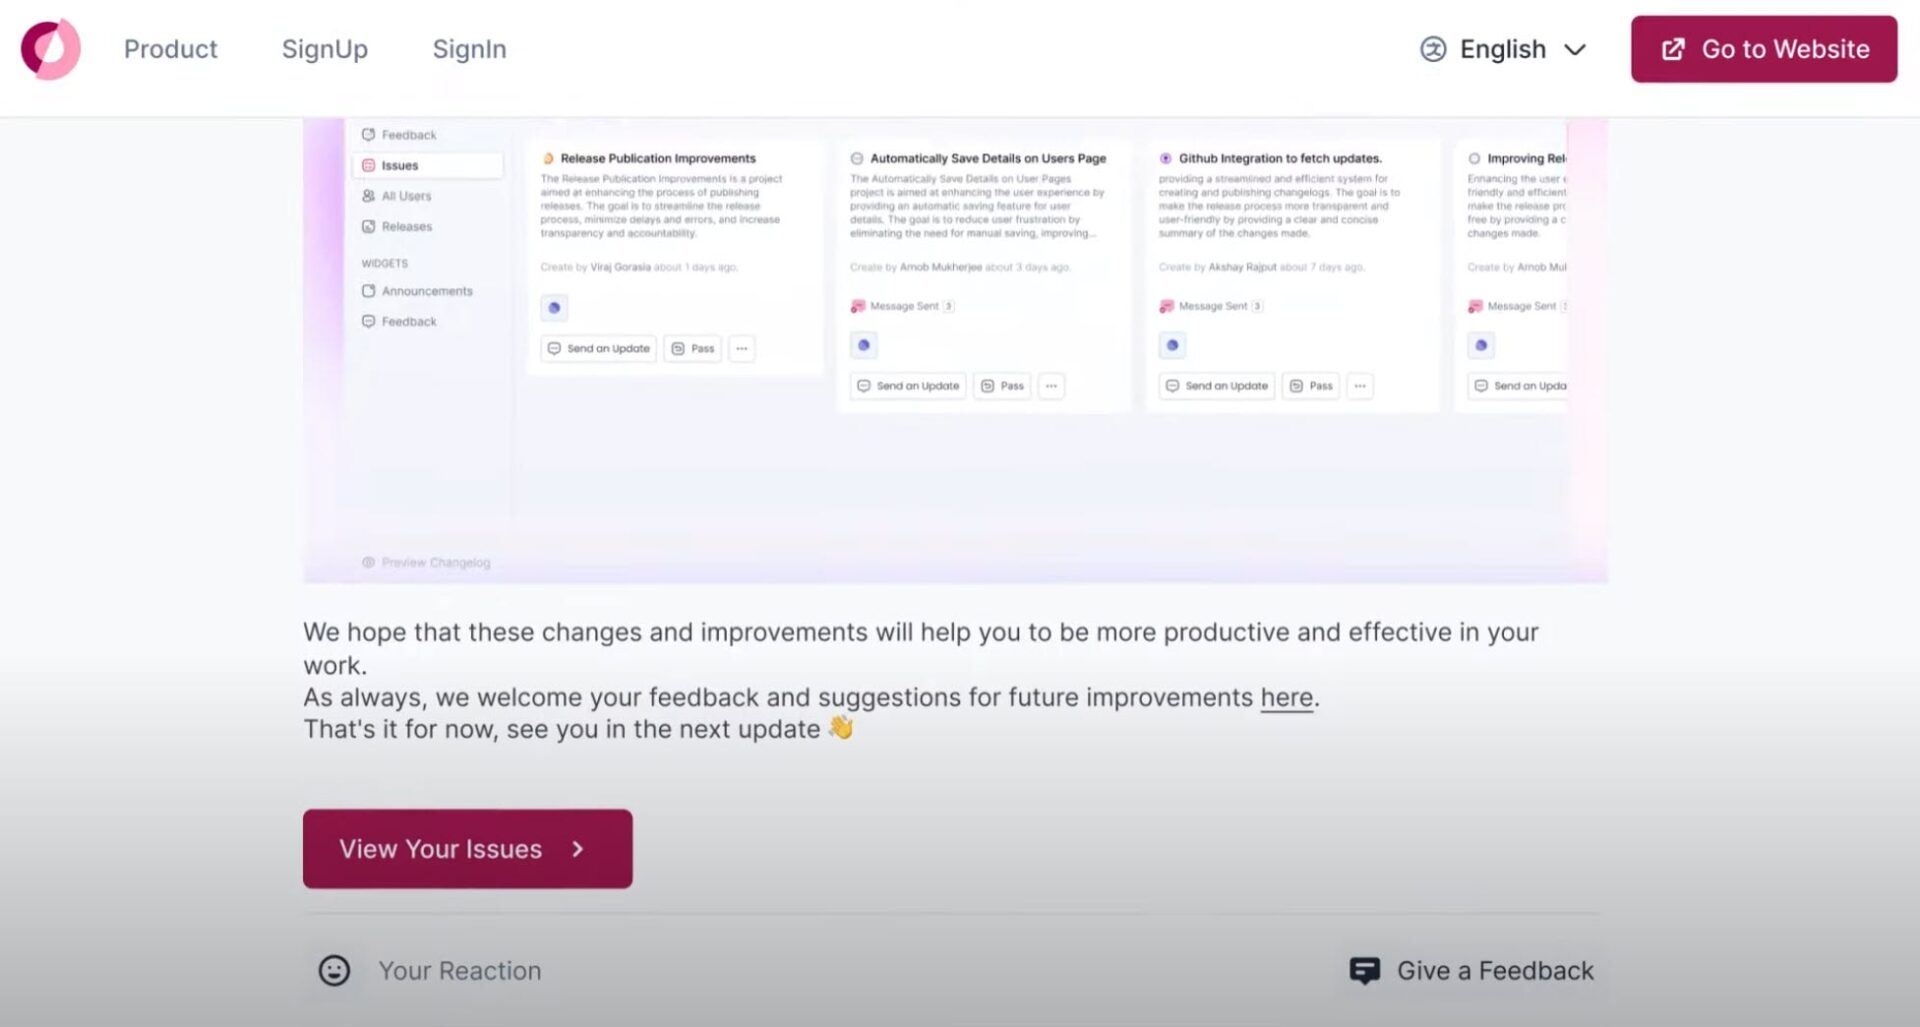
Task: Click the All Users icon in sidebar
Action: pos(368,196)
